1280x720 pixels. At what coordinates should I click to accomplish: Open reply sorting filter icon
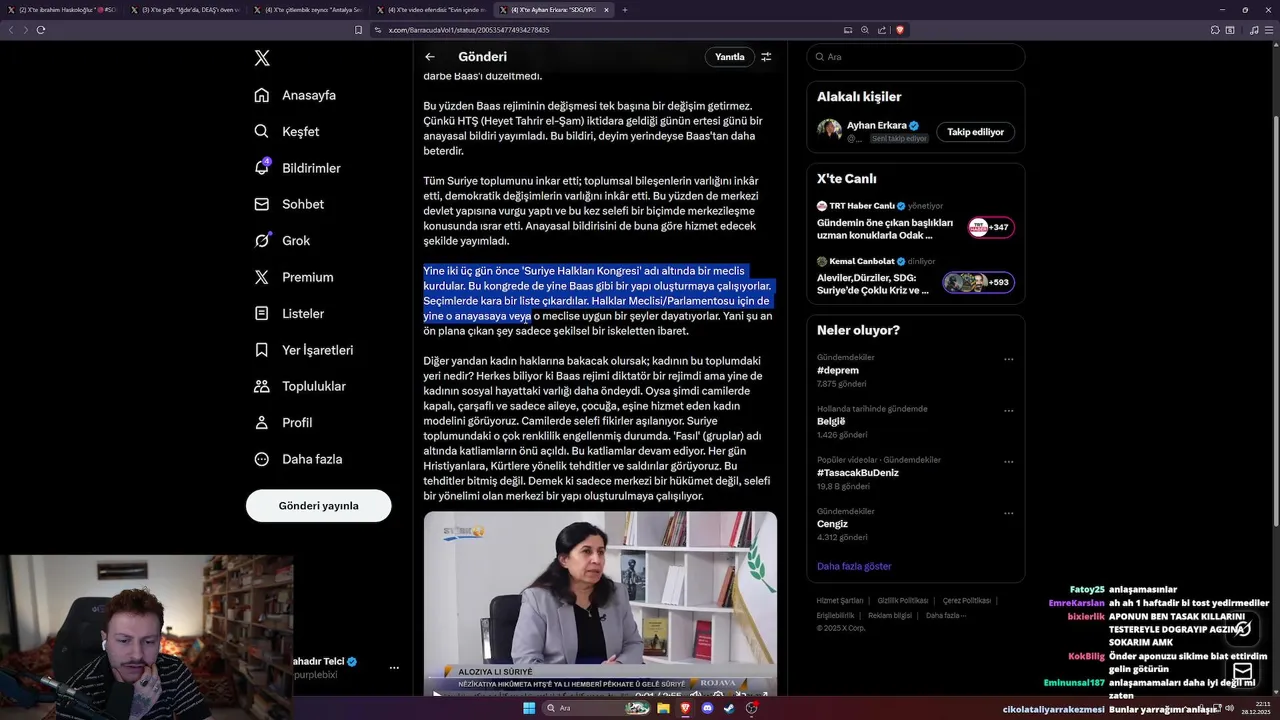[x=766, y=57]
